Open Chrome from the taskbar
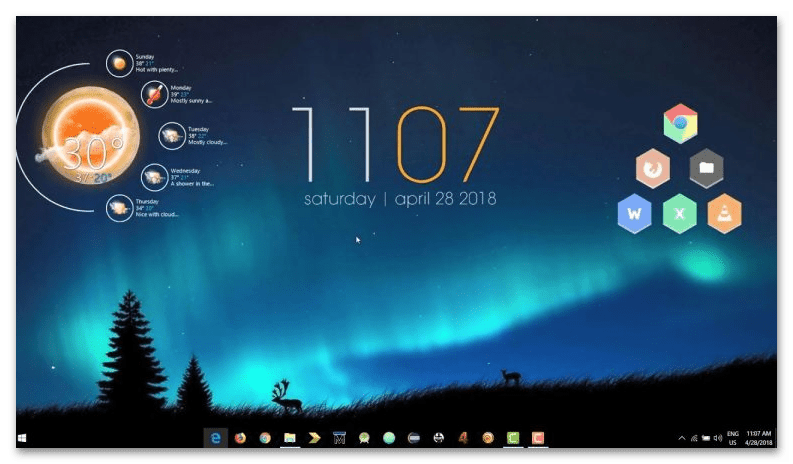The width and height of the screenshot is (793, 464). coord(265,438)
